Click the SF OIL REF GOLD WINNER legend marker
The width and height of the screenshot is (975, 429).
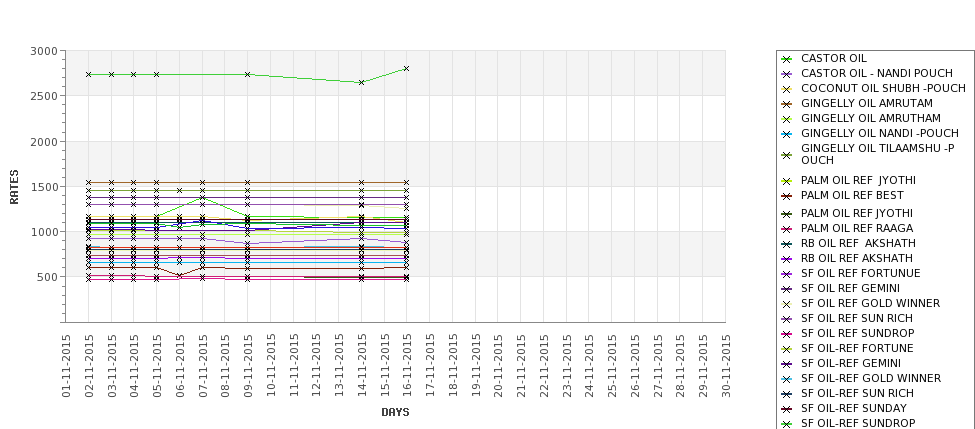click(787, 304)
